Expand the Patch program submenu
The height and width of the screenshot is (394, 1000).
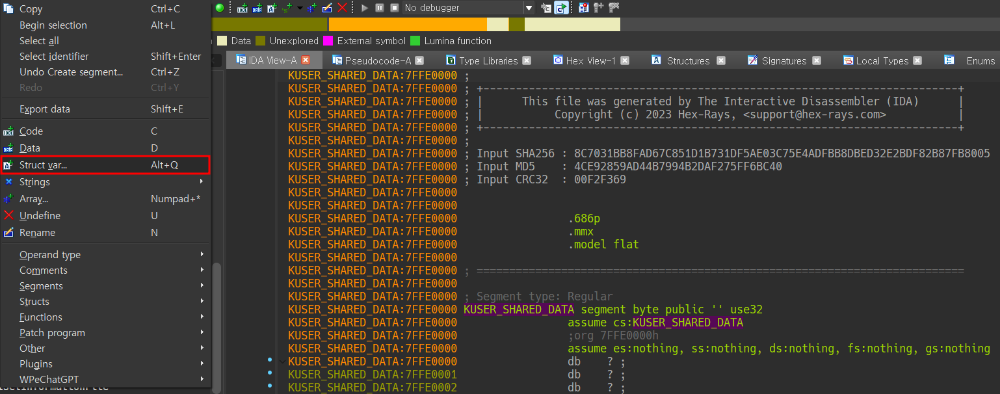pos(105,333)
